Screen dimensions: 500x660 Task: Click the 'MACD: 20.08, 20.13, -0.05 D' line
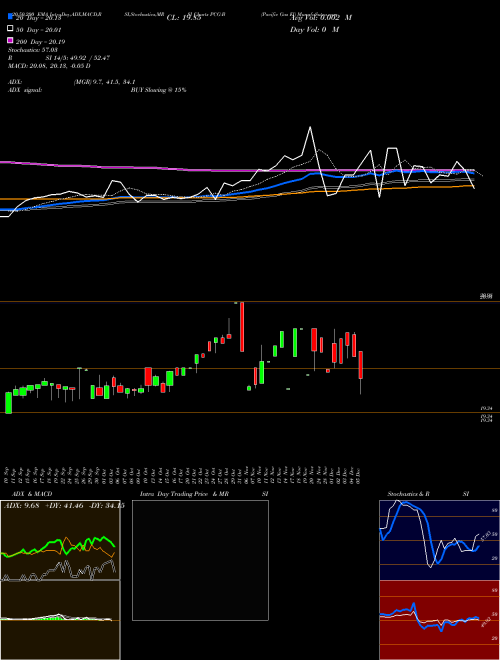[49, 66]
